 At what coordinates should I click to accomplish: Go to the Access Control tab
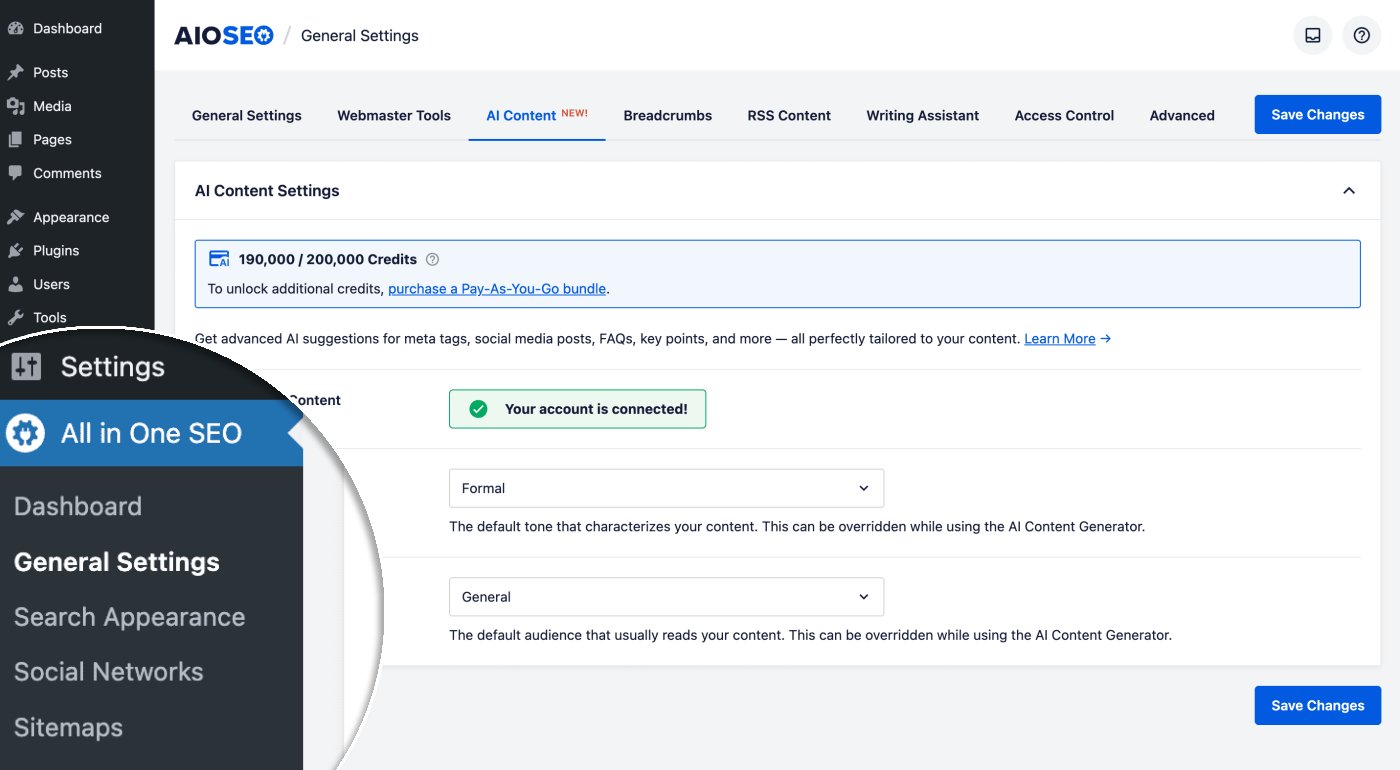pos(1064,115)
